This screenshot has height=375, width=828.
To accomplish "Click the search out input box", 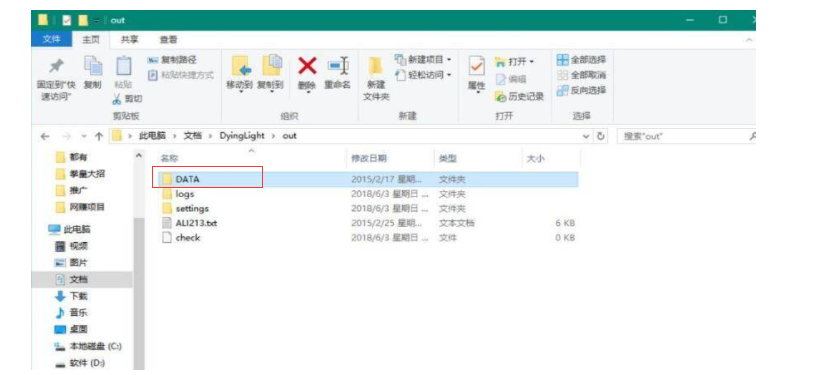I will tap(685, 136).
